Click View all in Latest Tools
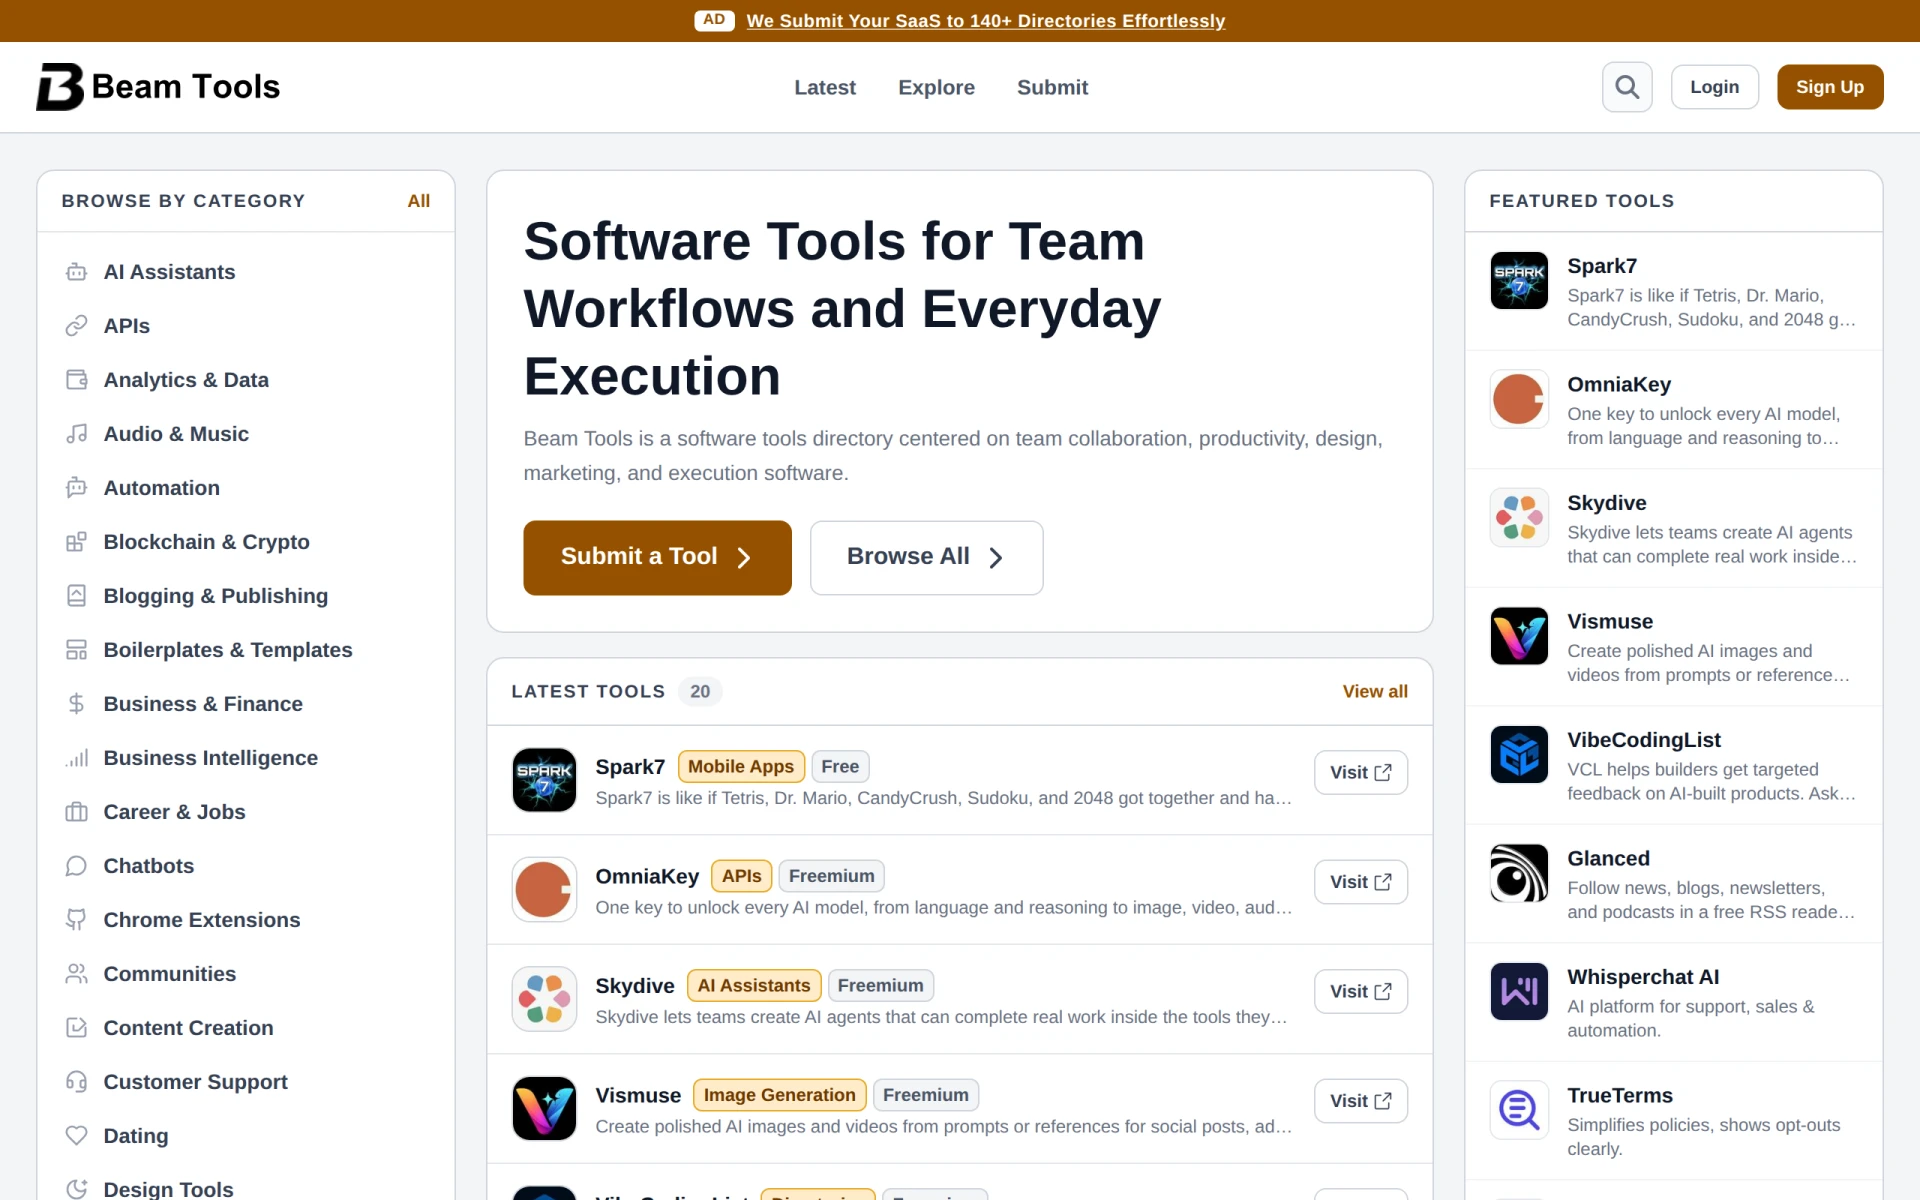This screenshot has height=1200, width=1920. [1375, 691]
